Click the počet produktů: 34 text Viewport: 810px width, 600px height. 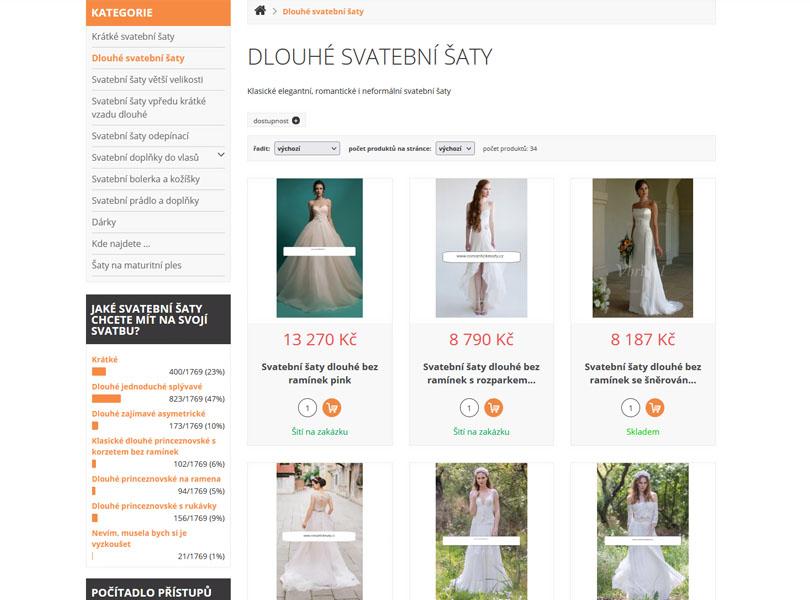coord(510,148)
